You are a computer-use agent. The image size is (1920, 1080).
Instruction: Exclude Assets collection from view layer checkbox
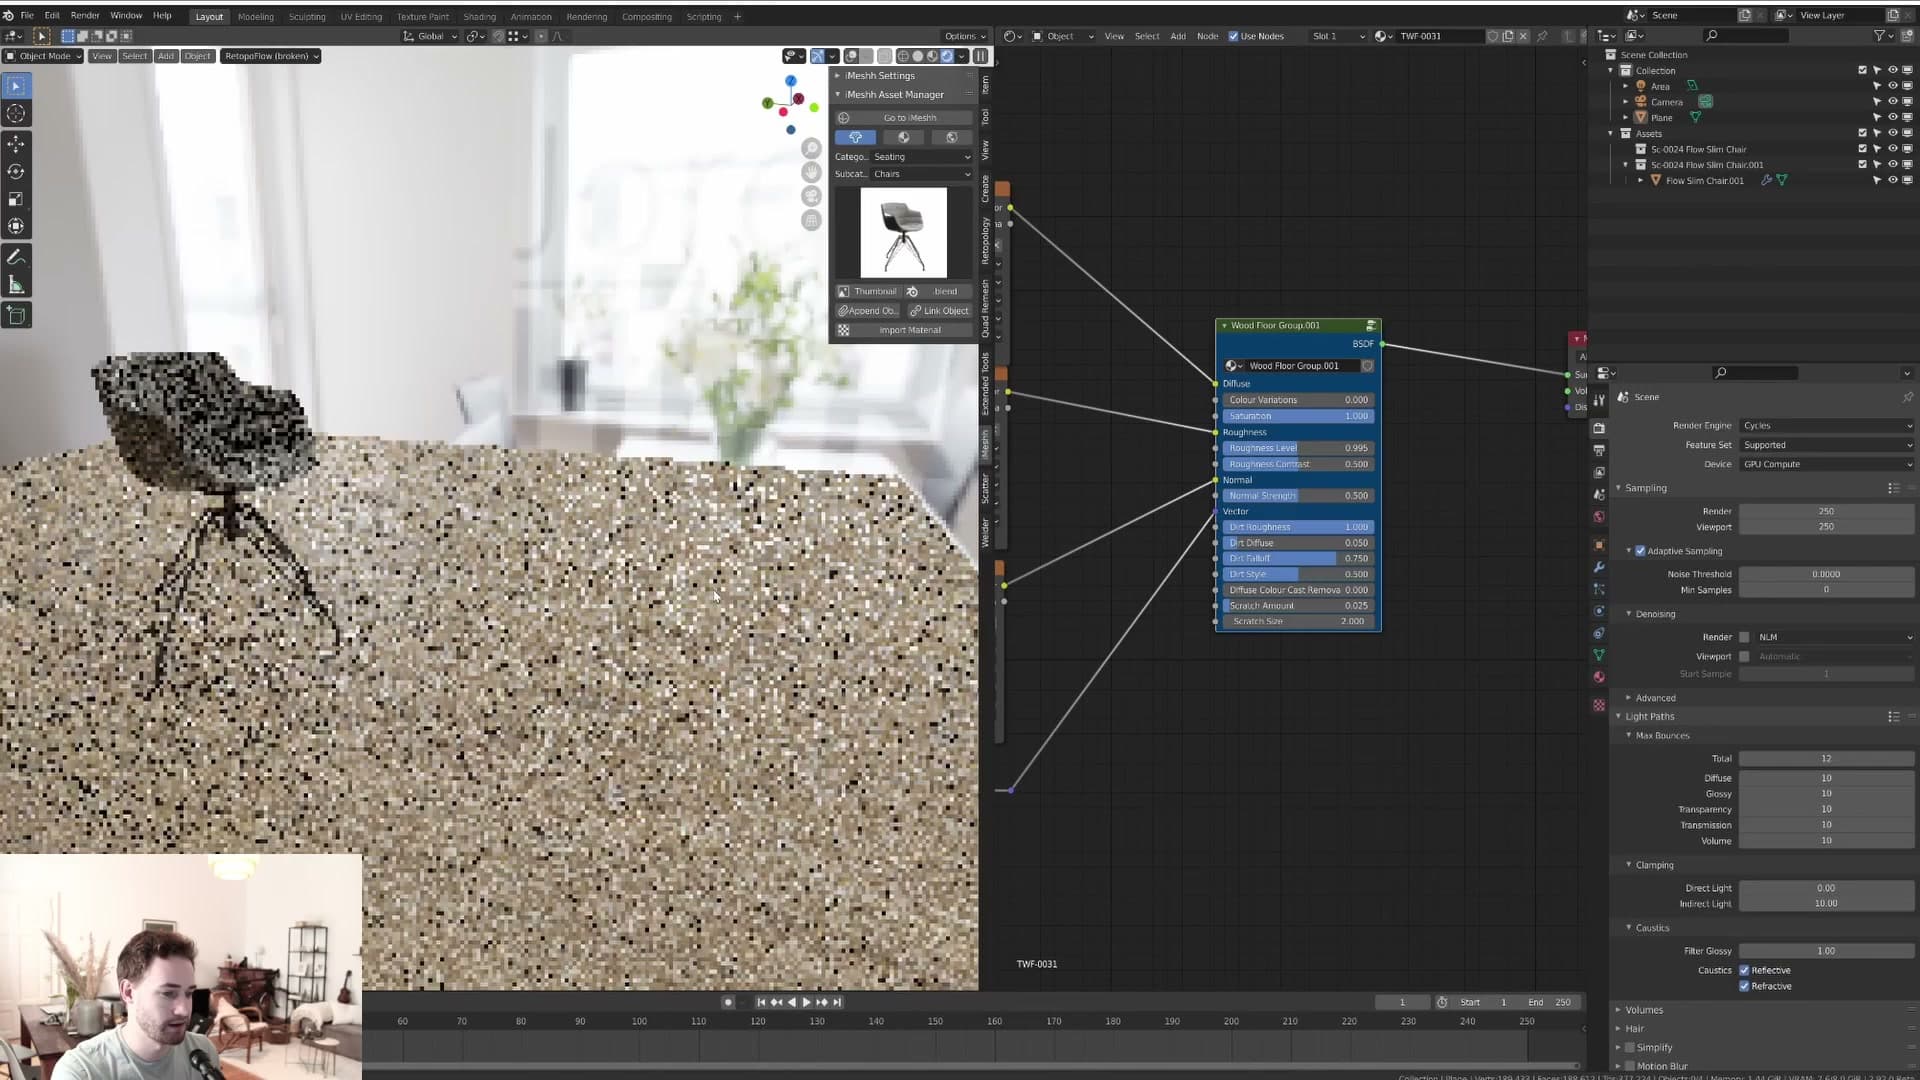[1862, 133]
